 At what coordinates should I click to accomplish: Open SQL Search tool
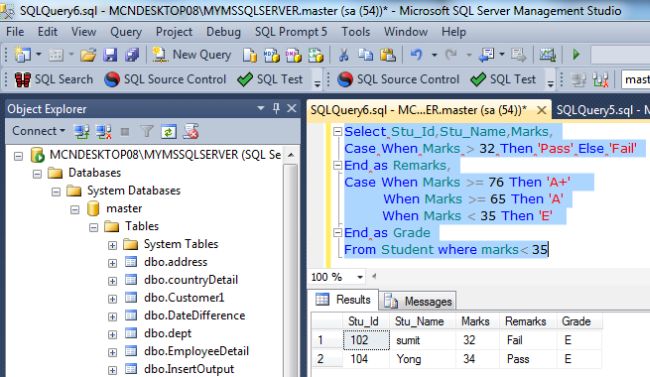(x=53, y=79)
